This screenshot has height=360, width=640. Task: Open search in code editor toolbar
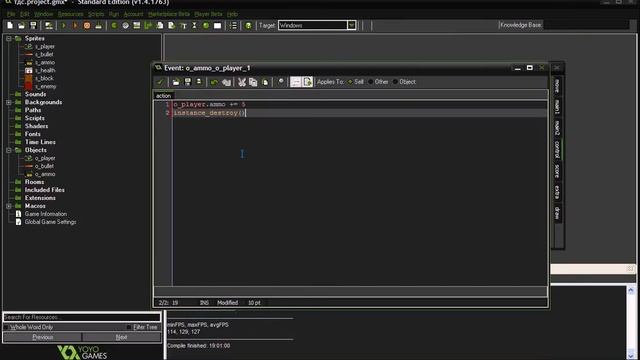(281, 82)
